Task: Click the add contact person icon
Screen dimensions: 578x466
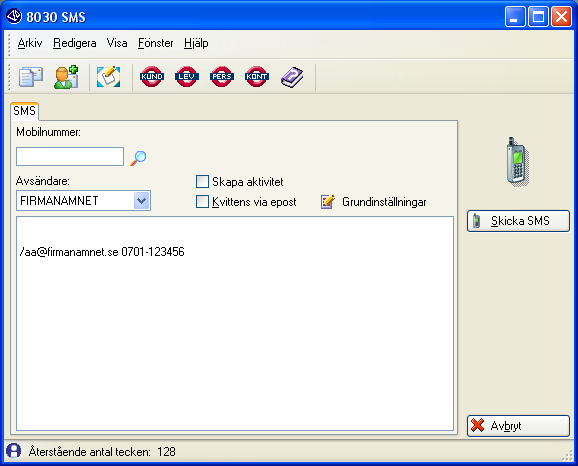Action: click(66, 77)
